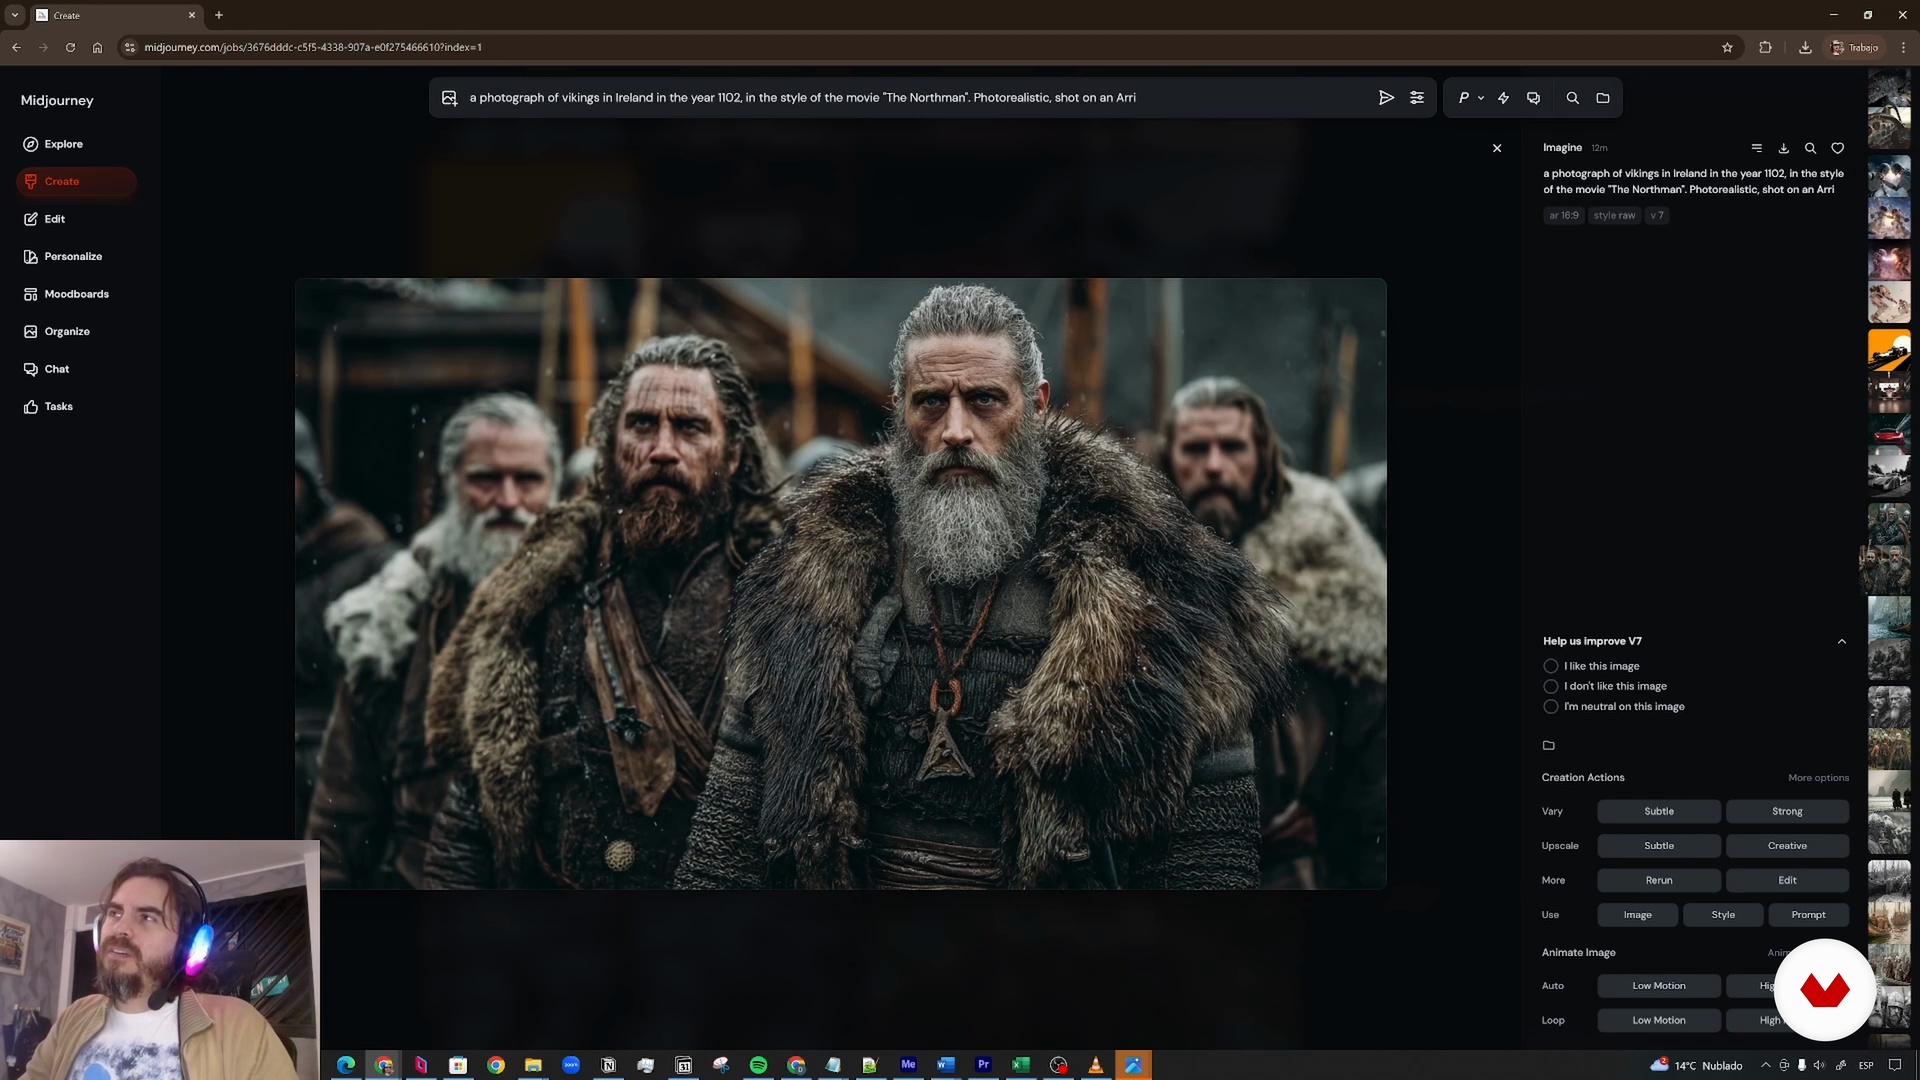1920x1080 pixels.
Task: Open the Trabajo browser profile button
Action: click(1855, 47)
